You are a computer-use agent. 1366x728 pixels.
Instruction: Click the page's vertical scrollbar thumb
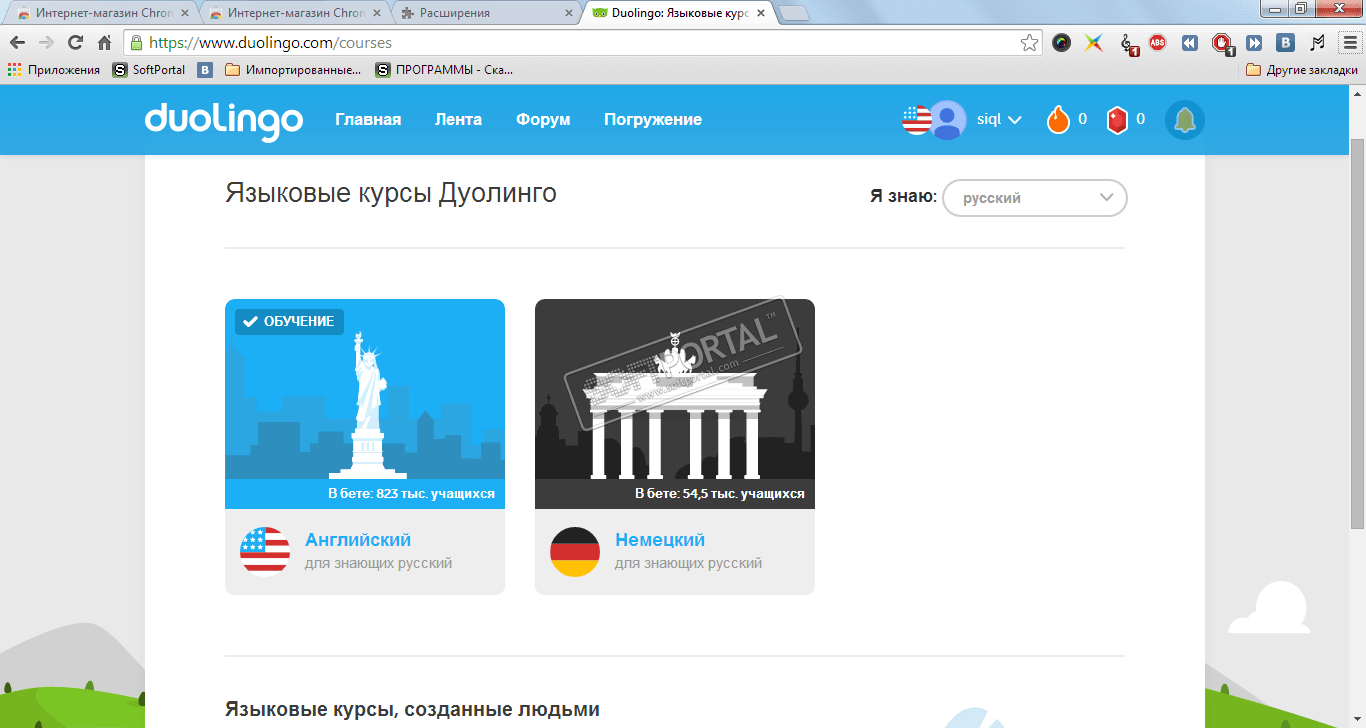coord(1357,333)
